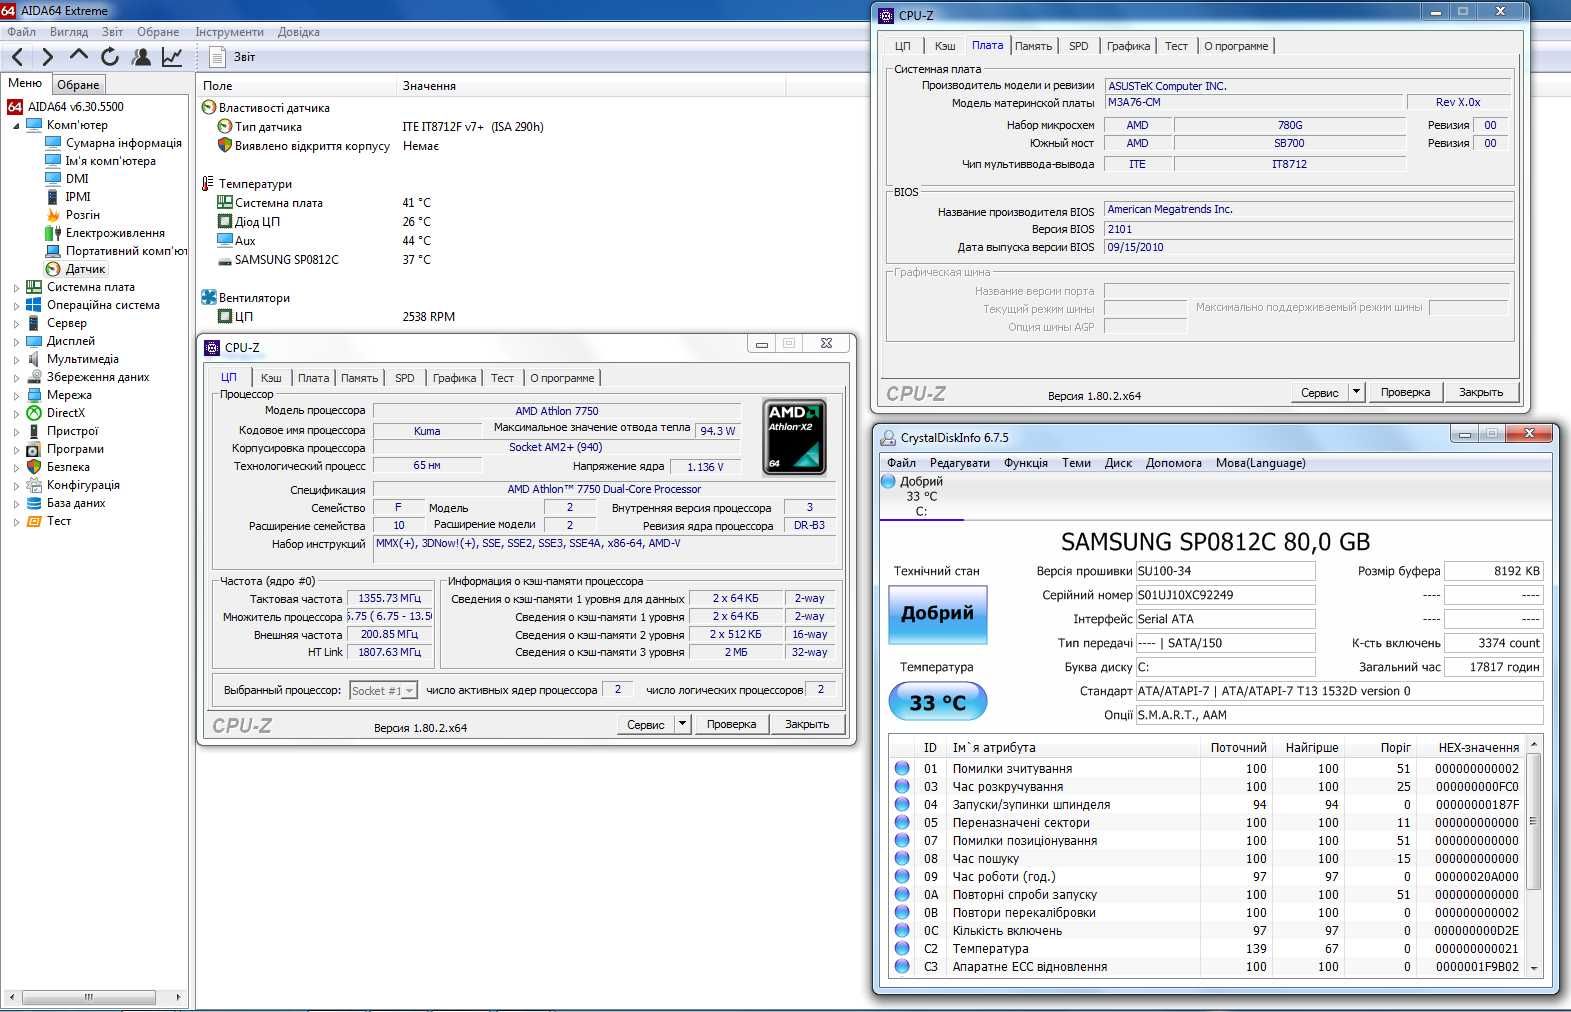The width and height of the screenshot is (1571, 1012).
Task: Click Проверка button in front CPU-Z
Action: (731, 724)
